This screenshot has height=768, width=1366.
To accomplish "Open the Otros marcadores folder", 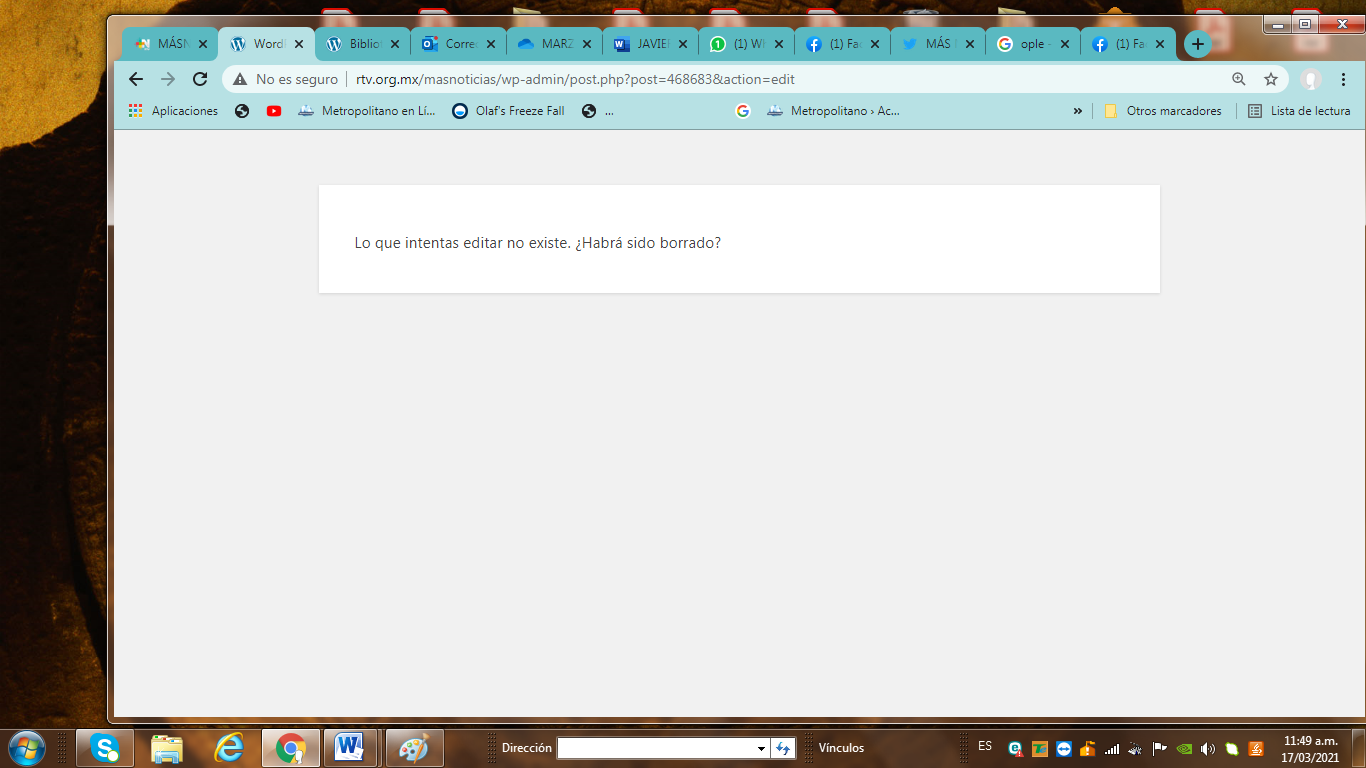I will (x=1163, y=111).
